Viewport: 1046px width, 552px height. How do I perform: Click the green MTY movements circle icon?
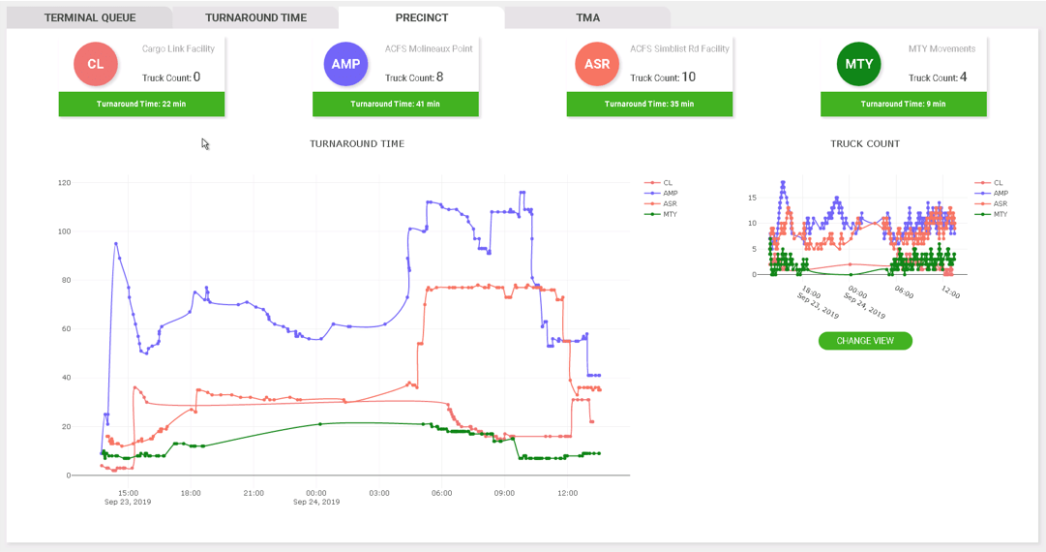[x=859, y=64]
